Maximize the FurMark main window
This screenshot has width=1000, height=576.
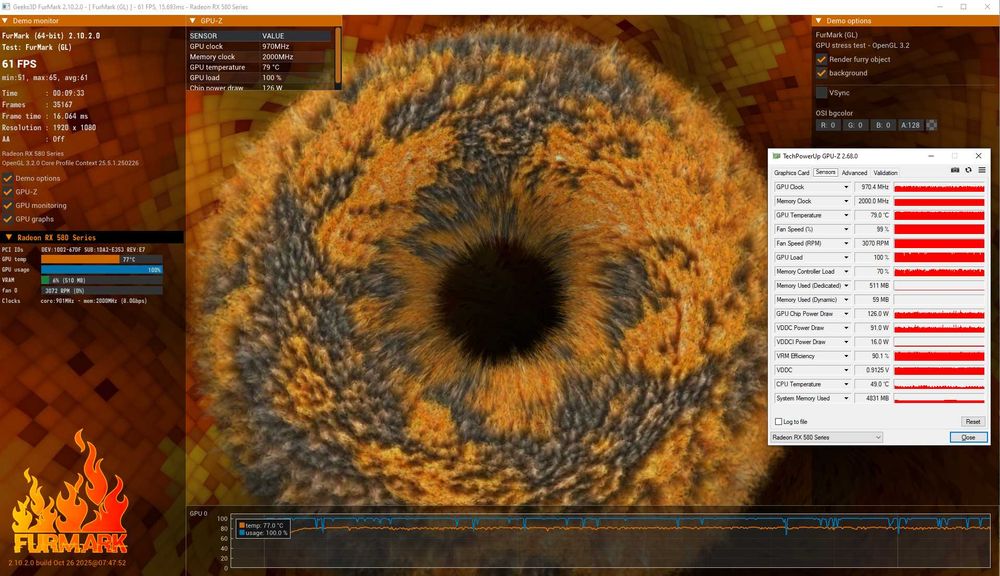click(964, 6)
